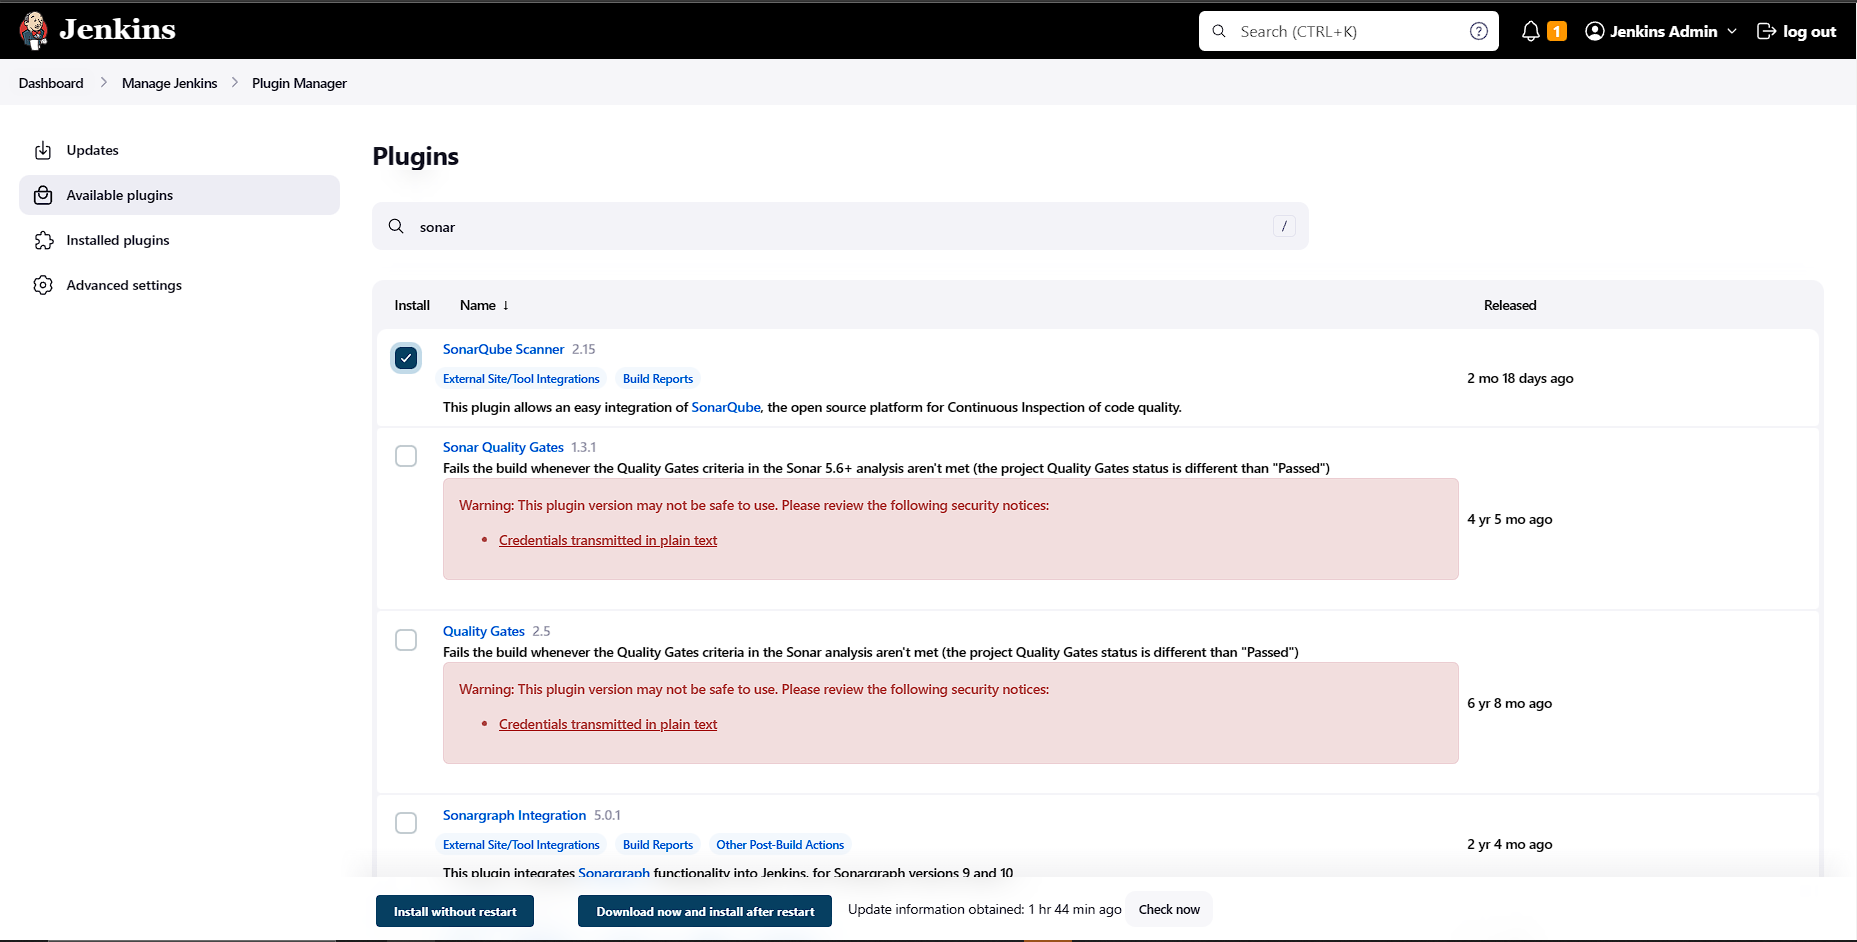This screenshot has height=942, width=1857.
Task: Click the log out icon
Action: (1766, 31)
